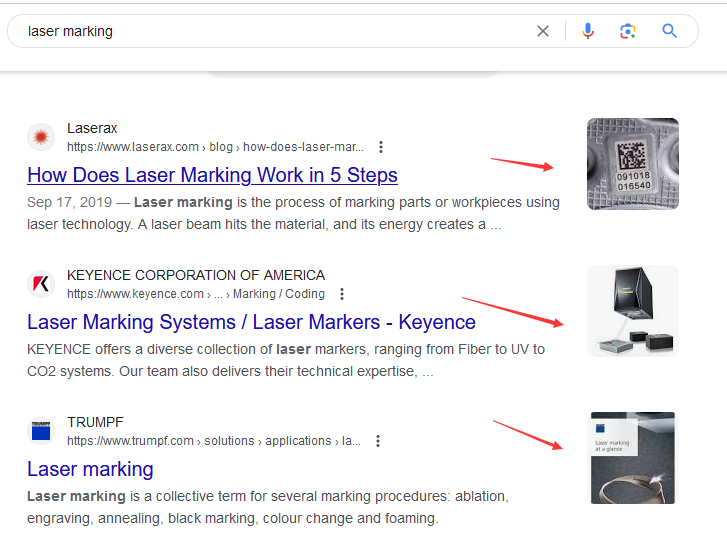Start voice search with microphone icon
This screenshot has height=543, width=727.
588,31
